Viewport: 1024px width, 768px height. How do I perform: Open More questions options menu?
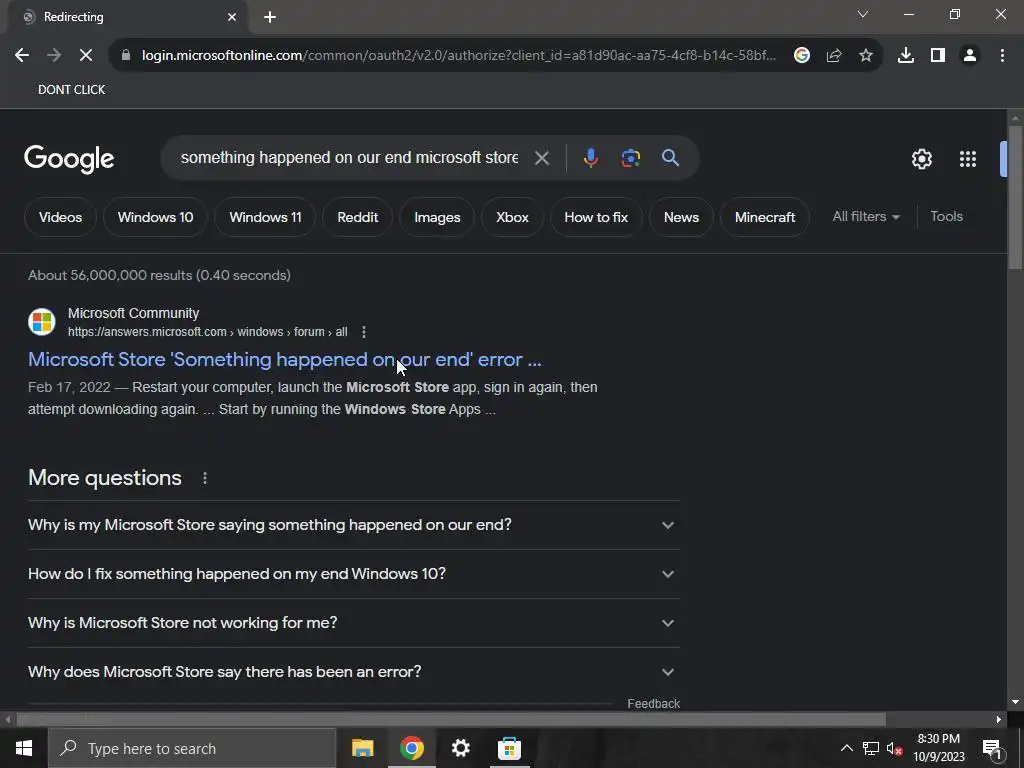(x=204, y=478)
